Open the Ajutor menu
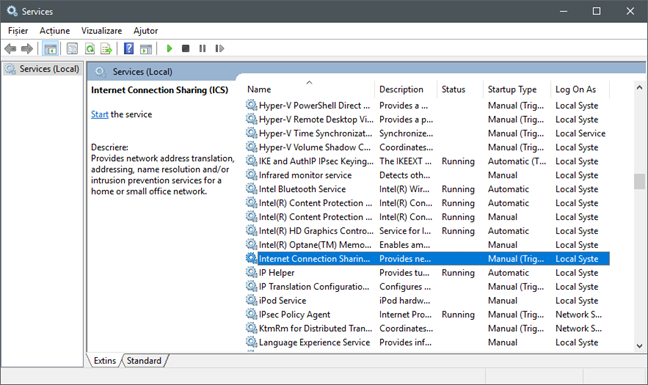 point(145,31)
